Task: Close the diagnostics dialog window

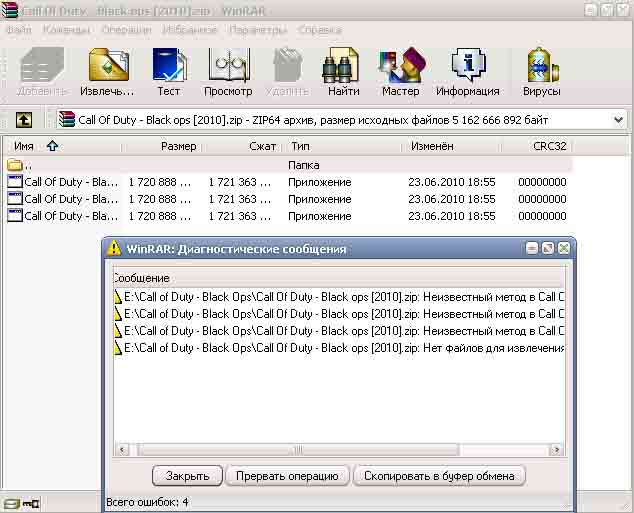Action: 564,248
